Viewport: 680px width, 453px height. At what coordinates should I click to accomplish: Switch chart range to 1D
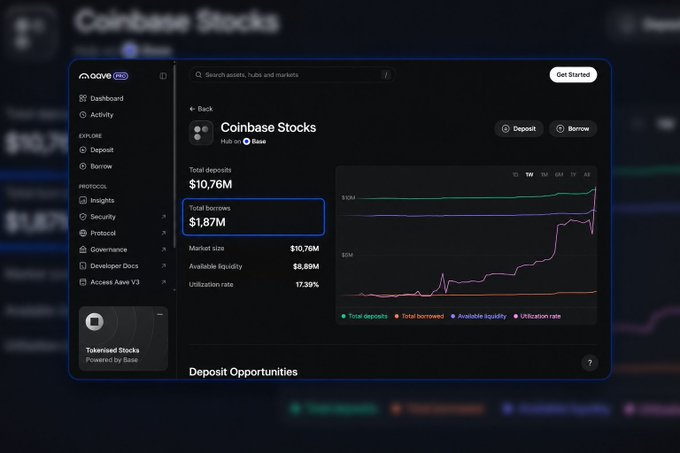515,175
